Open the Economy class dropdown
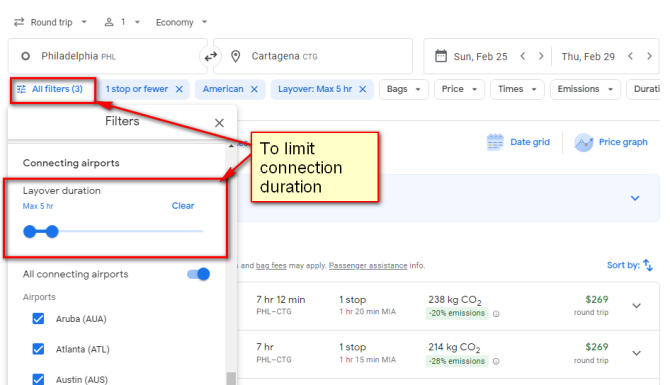Screen dimensions: 670x385 (x=181, y=22)
